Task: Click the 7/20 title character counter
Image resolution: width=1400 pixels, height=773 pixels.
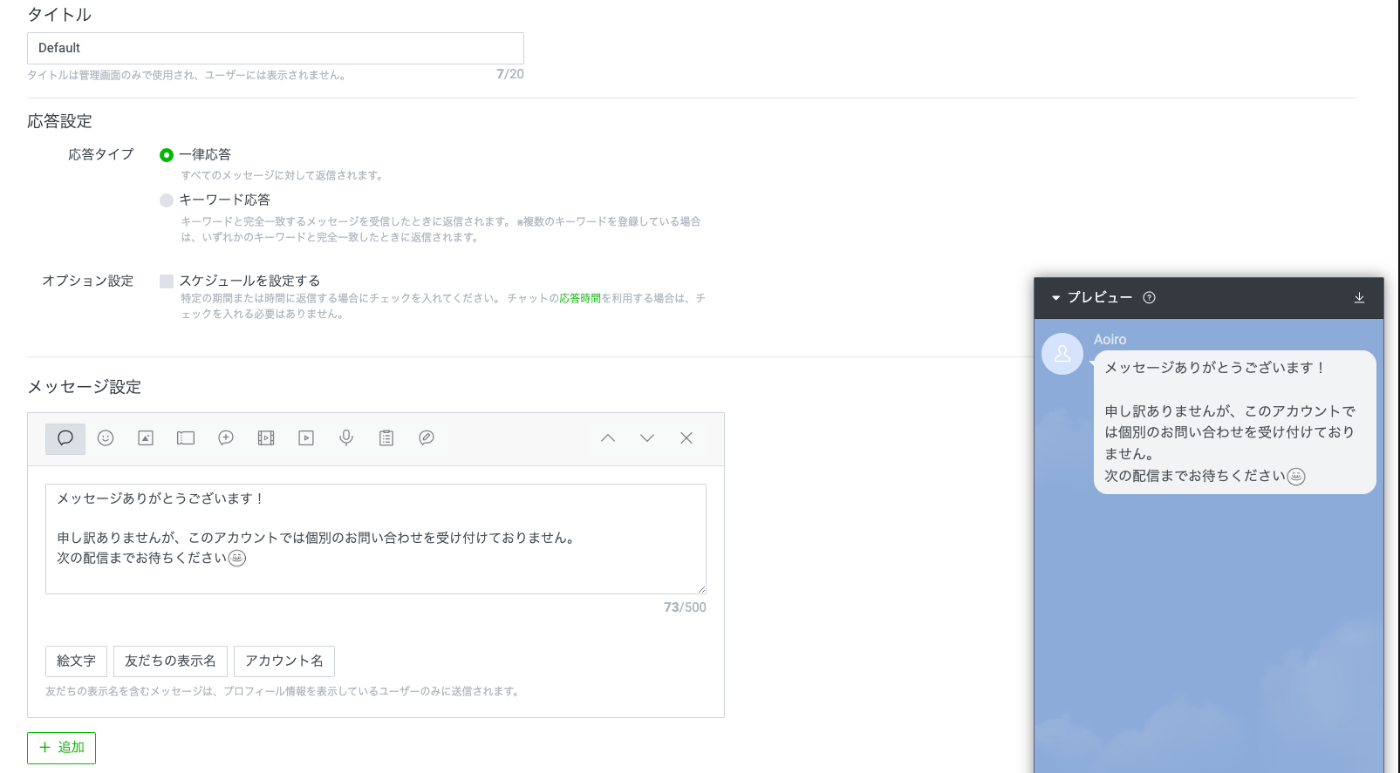Action: click(x=510, y=75)
